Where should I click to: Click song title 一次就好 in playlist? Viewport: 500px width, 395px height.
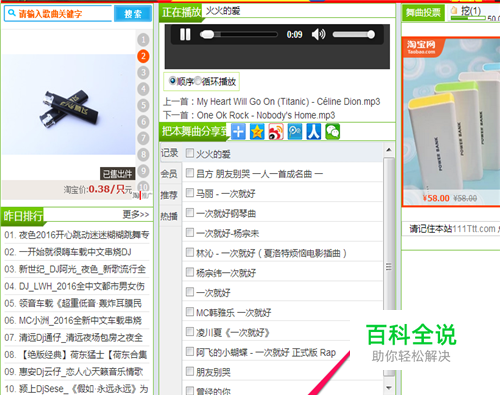point(213,293)
